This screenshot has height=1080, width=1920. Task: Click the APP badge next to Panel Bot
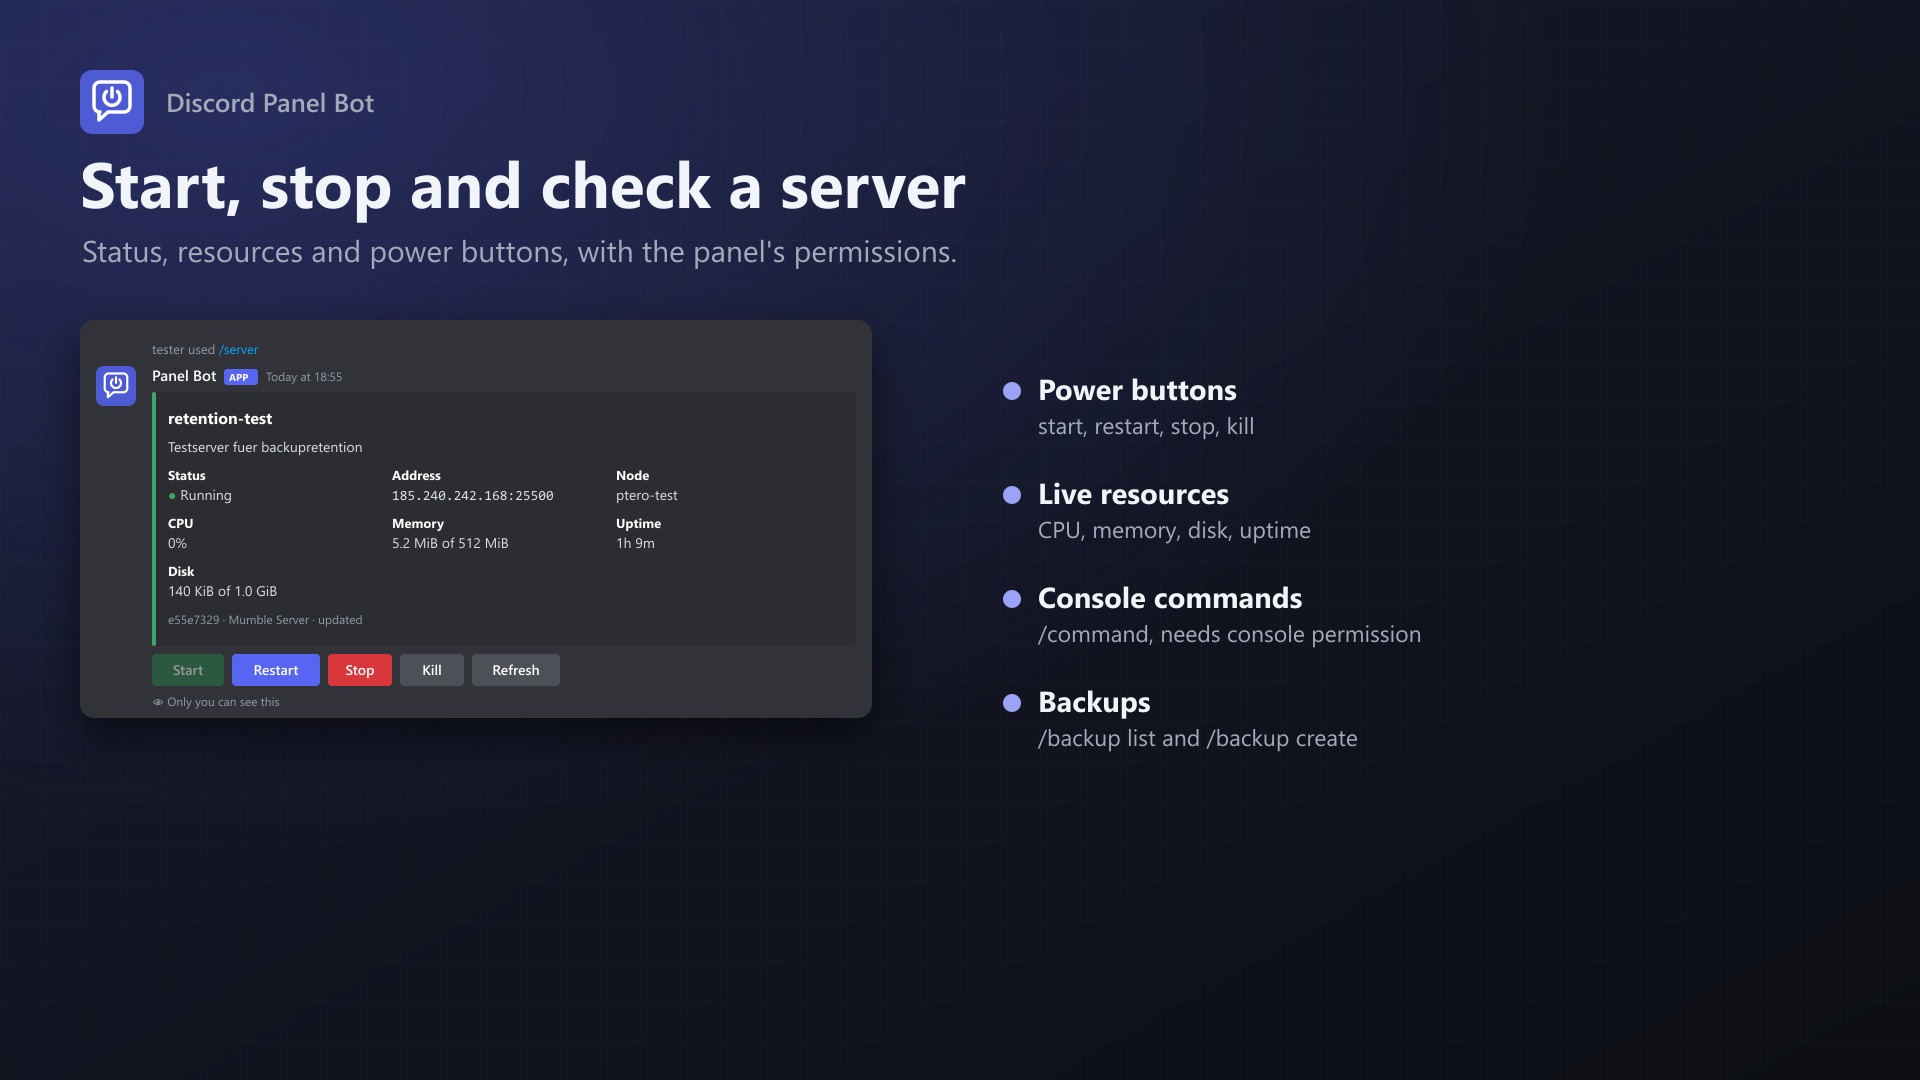click(241, 377)
